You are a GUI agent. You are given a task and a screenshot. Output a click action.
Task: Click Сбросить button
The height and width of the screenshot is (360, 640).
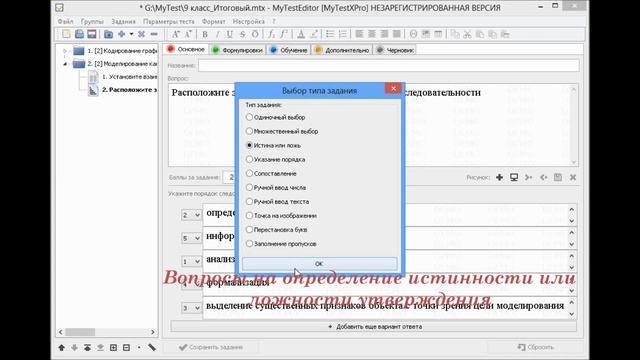tap(536, 347)
